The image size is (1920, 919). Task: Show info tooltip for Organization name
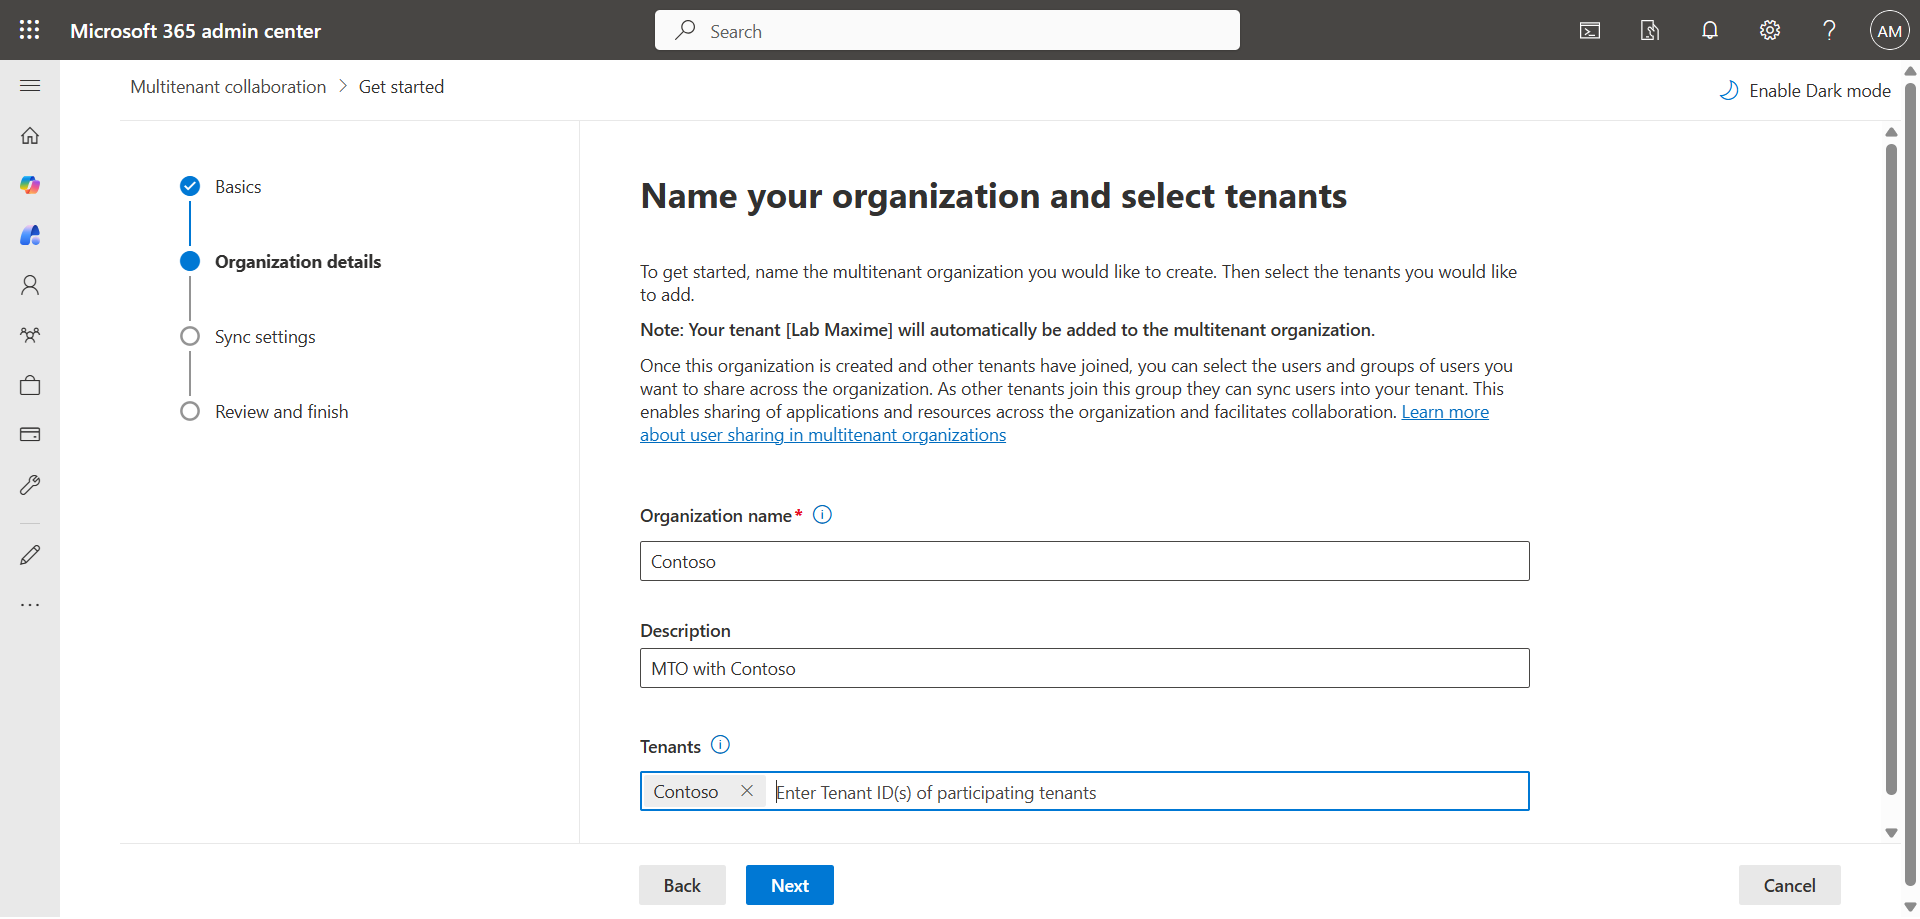(x=822, y=515)
